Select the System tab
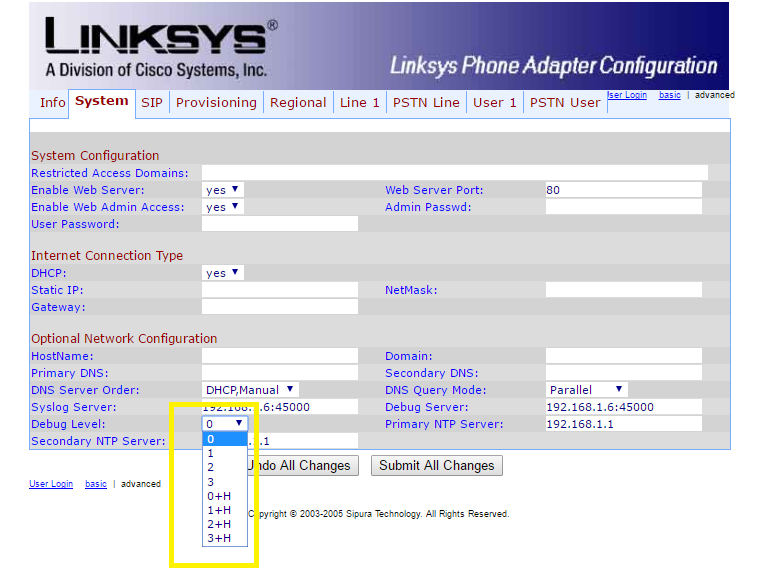 click(x=101, y=101)
